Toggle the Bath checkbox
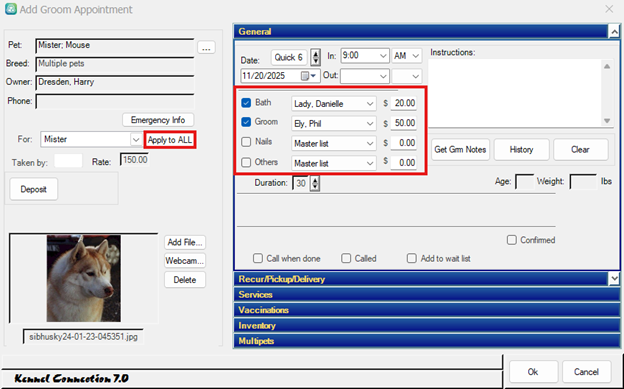This screenshot has height=389, width=624. pos(246,103)
